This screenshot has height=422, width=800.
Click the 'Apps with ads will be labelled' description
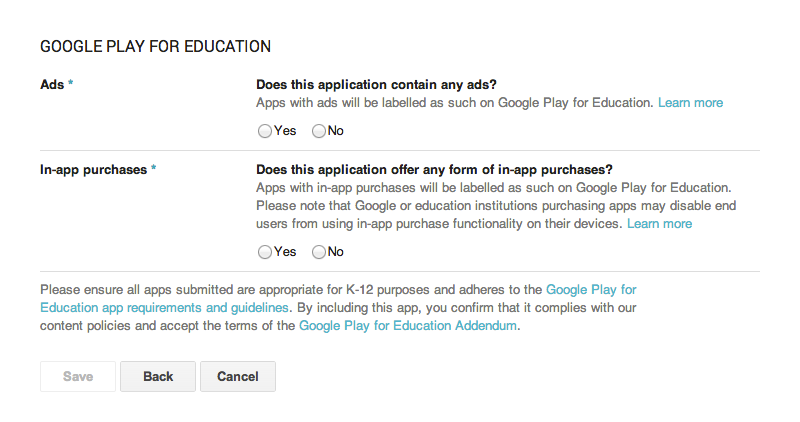[x=455, y=103]
